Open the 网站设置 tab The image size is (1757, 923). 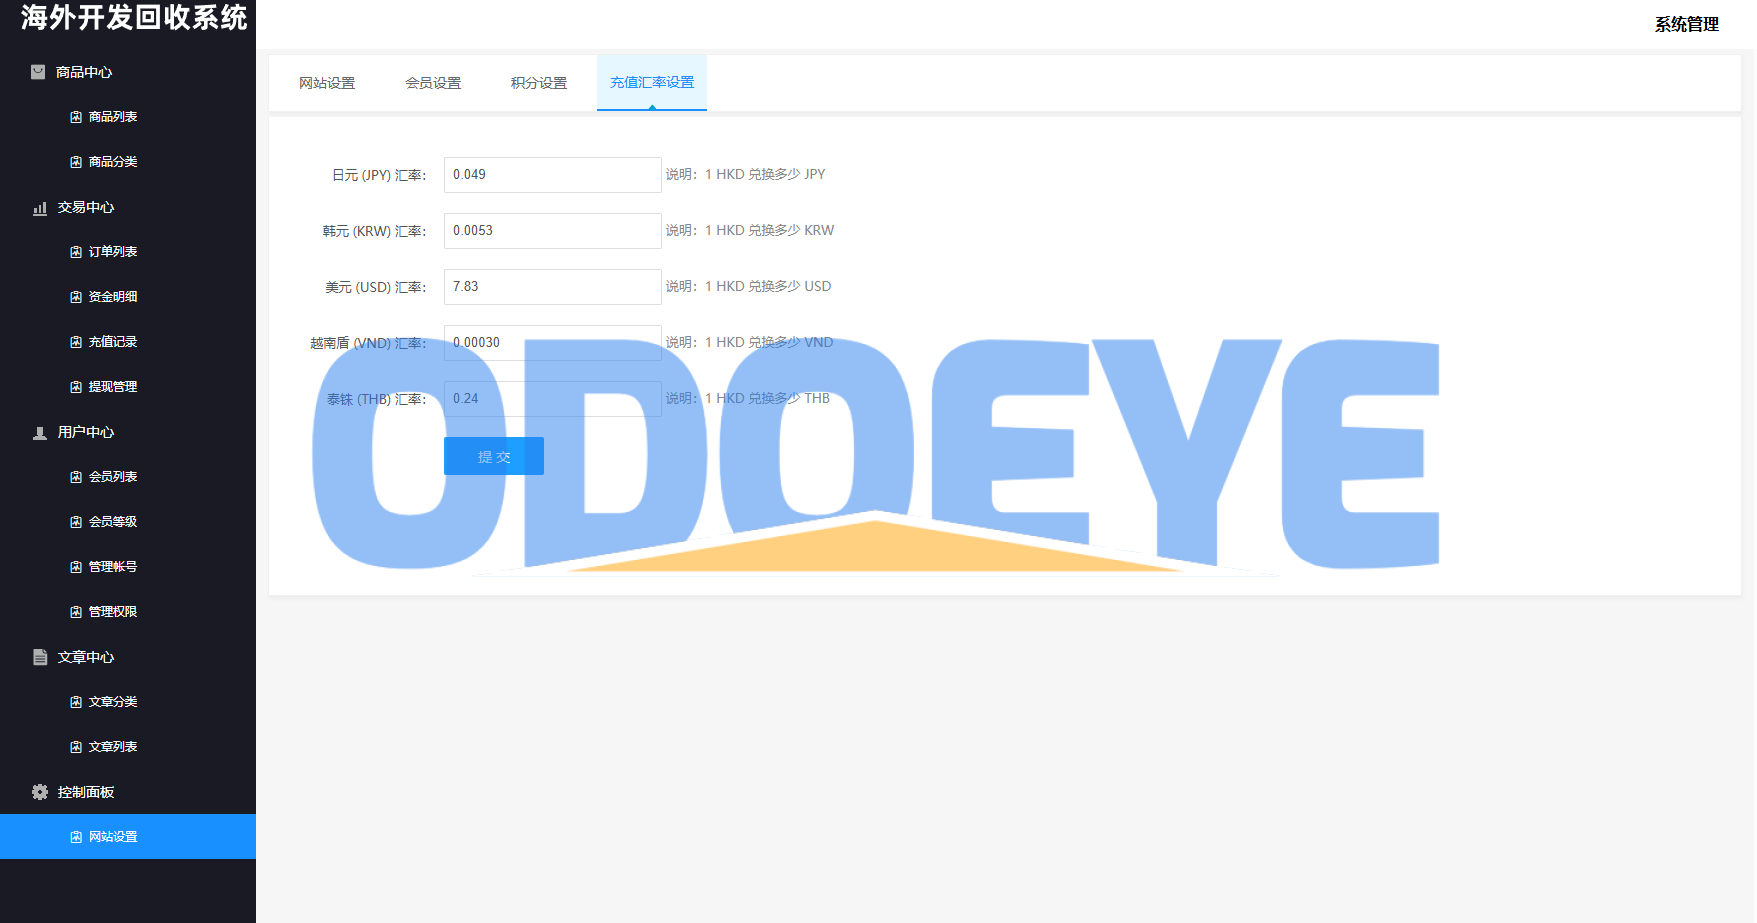point(327,83)
